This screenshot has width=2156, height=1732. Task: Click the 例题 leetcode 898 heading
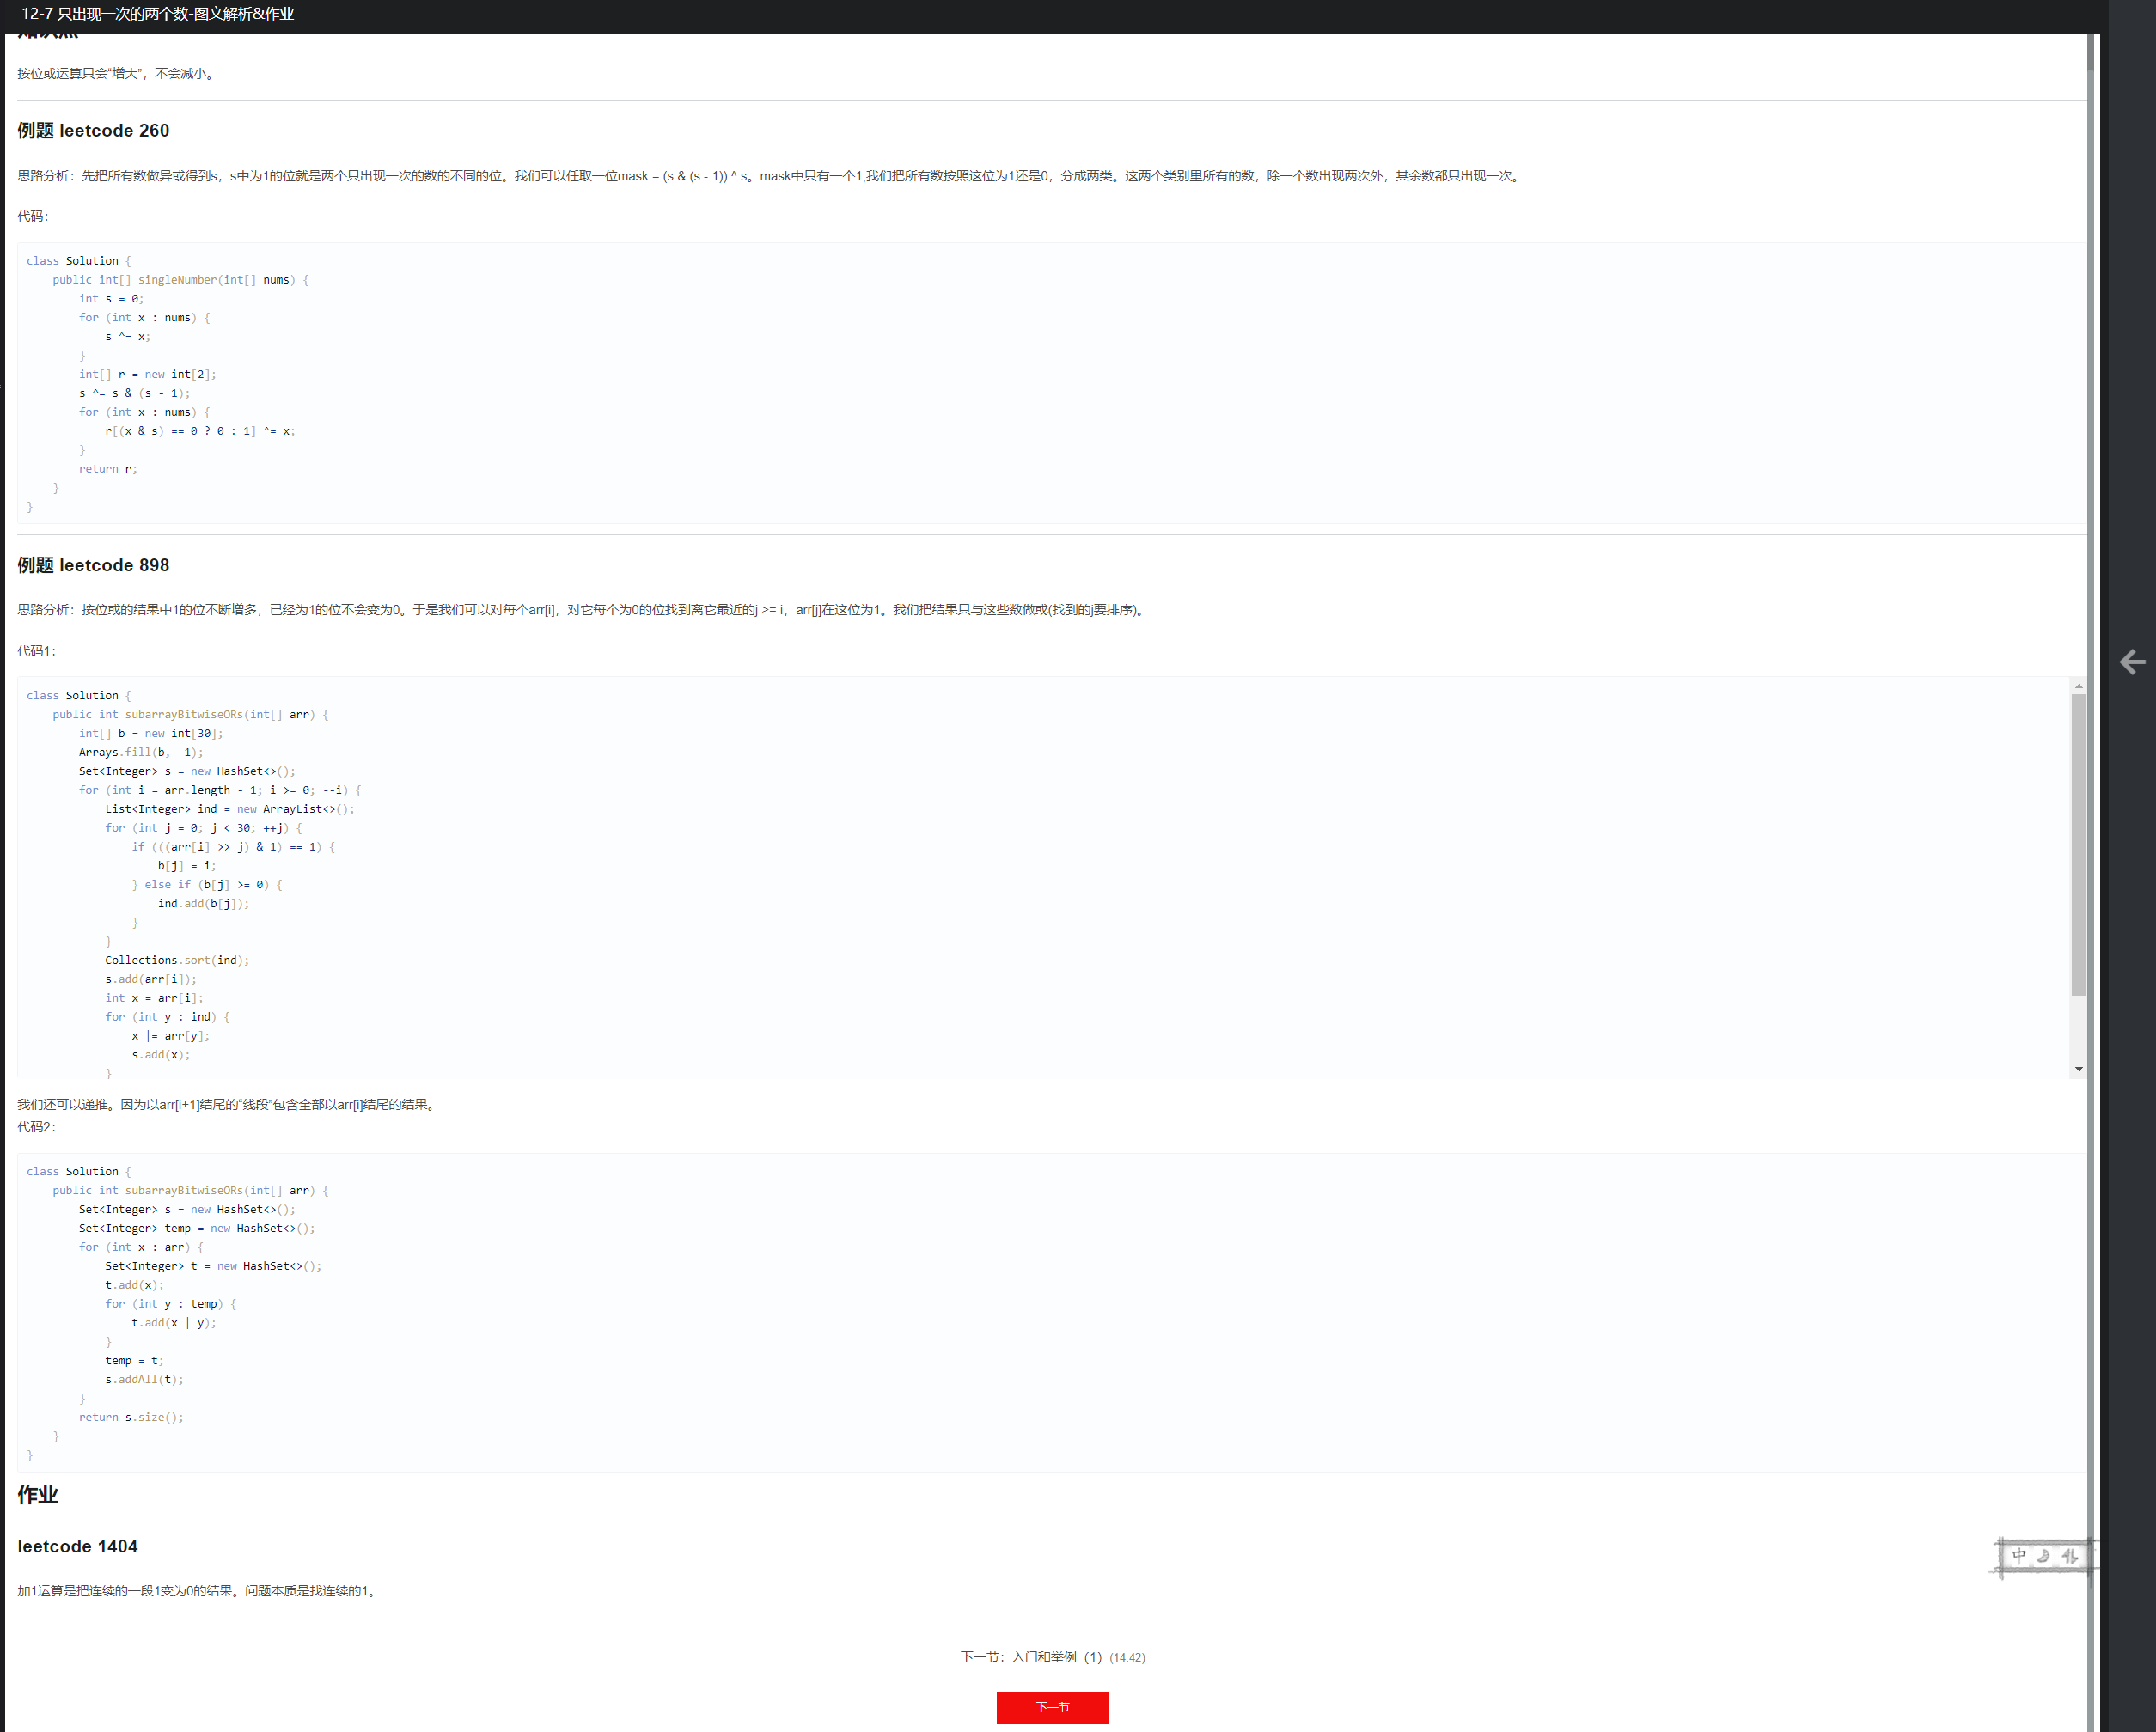(93, 565)
